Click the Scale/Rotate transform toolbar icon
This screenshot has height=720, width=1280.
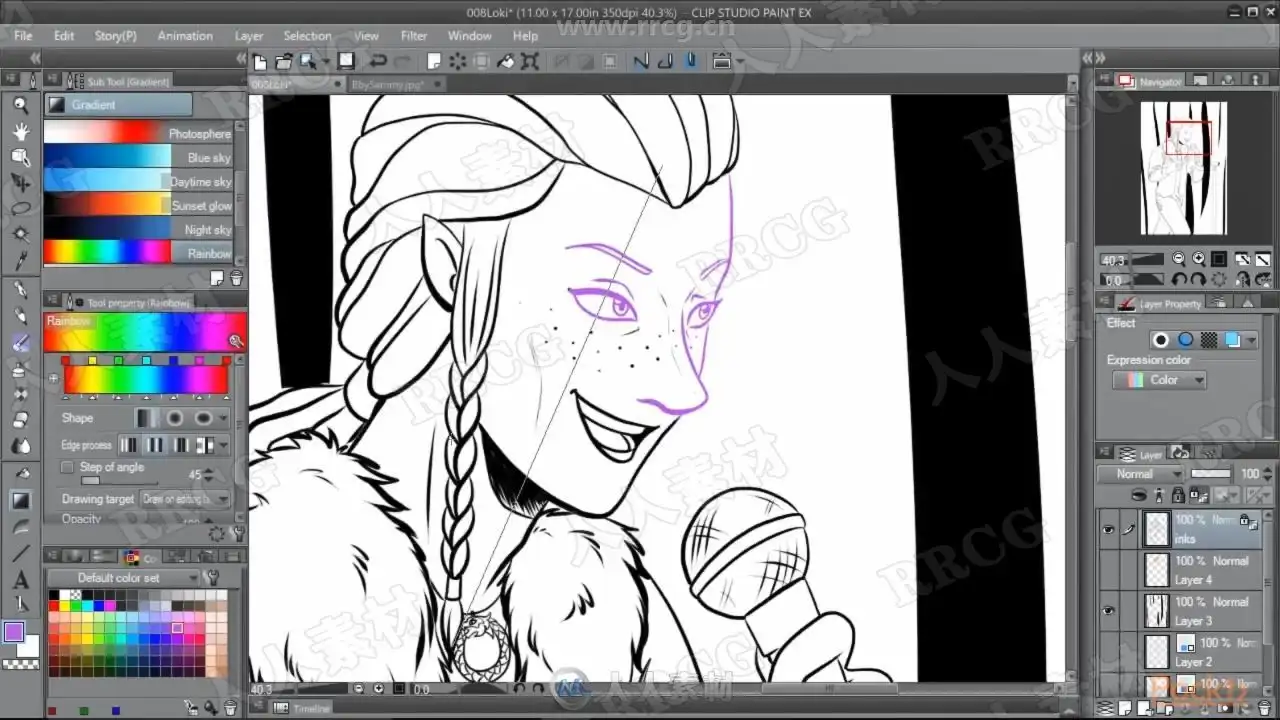(529, 61)
